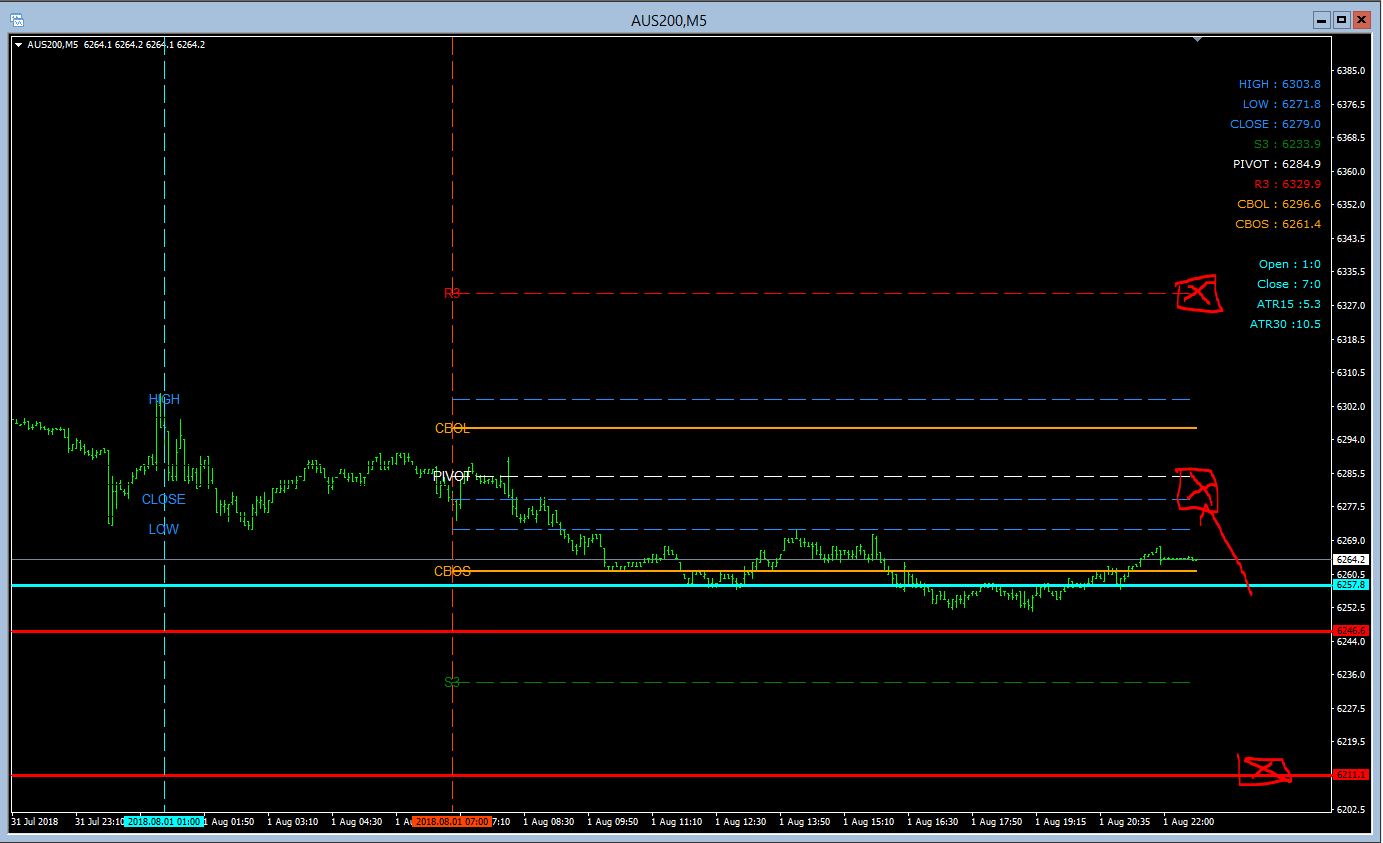Screen dimensions: 1383x843
Task: Click the red price tag 6211.1
Action: [x=1352, y=775]
